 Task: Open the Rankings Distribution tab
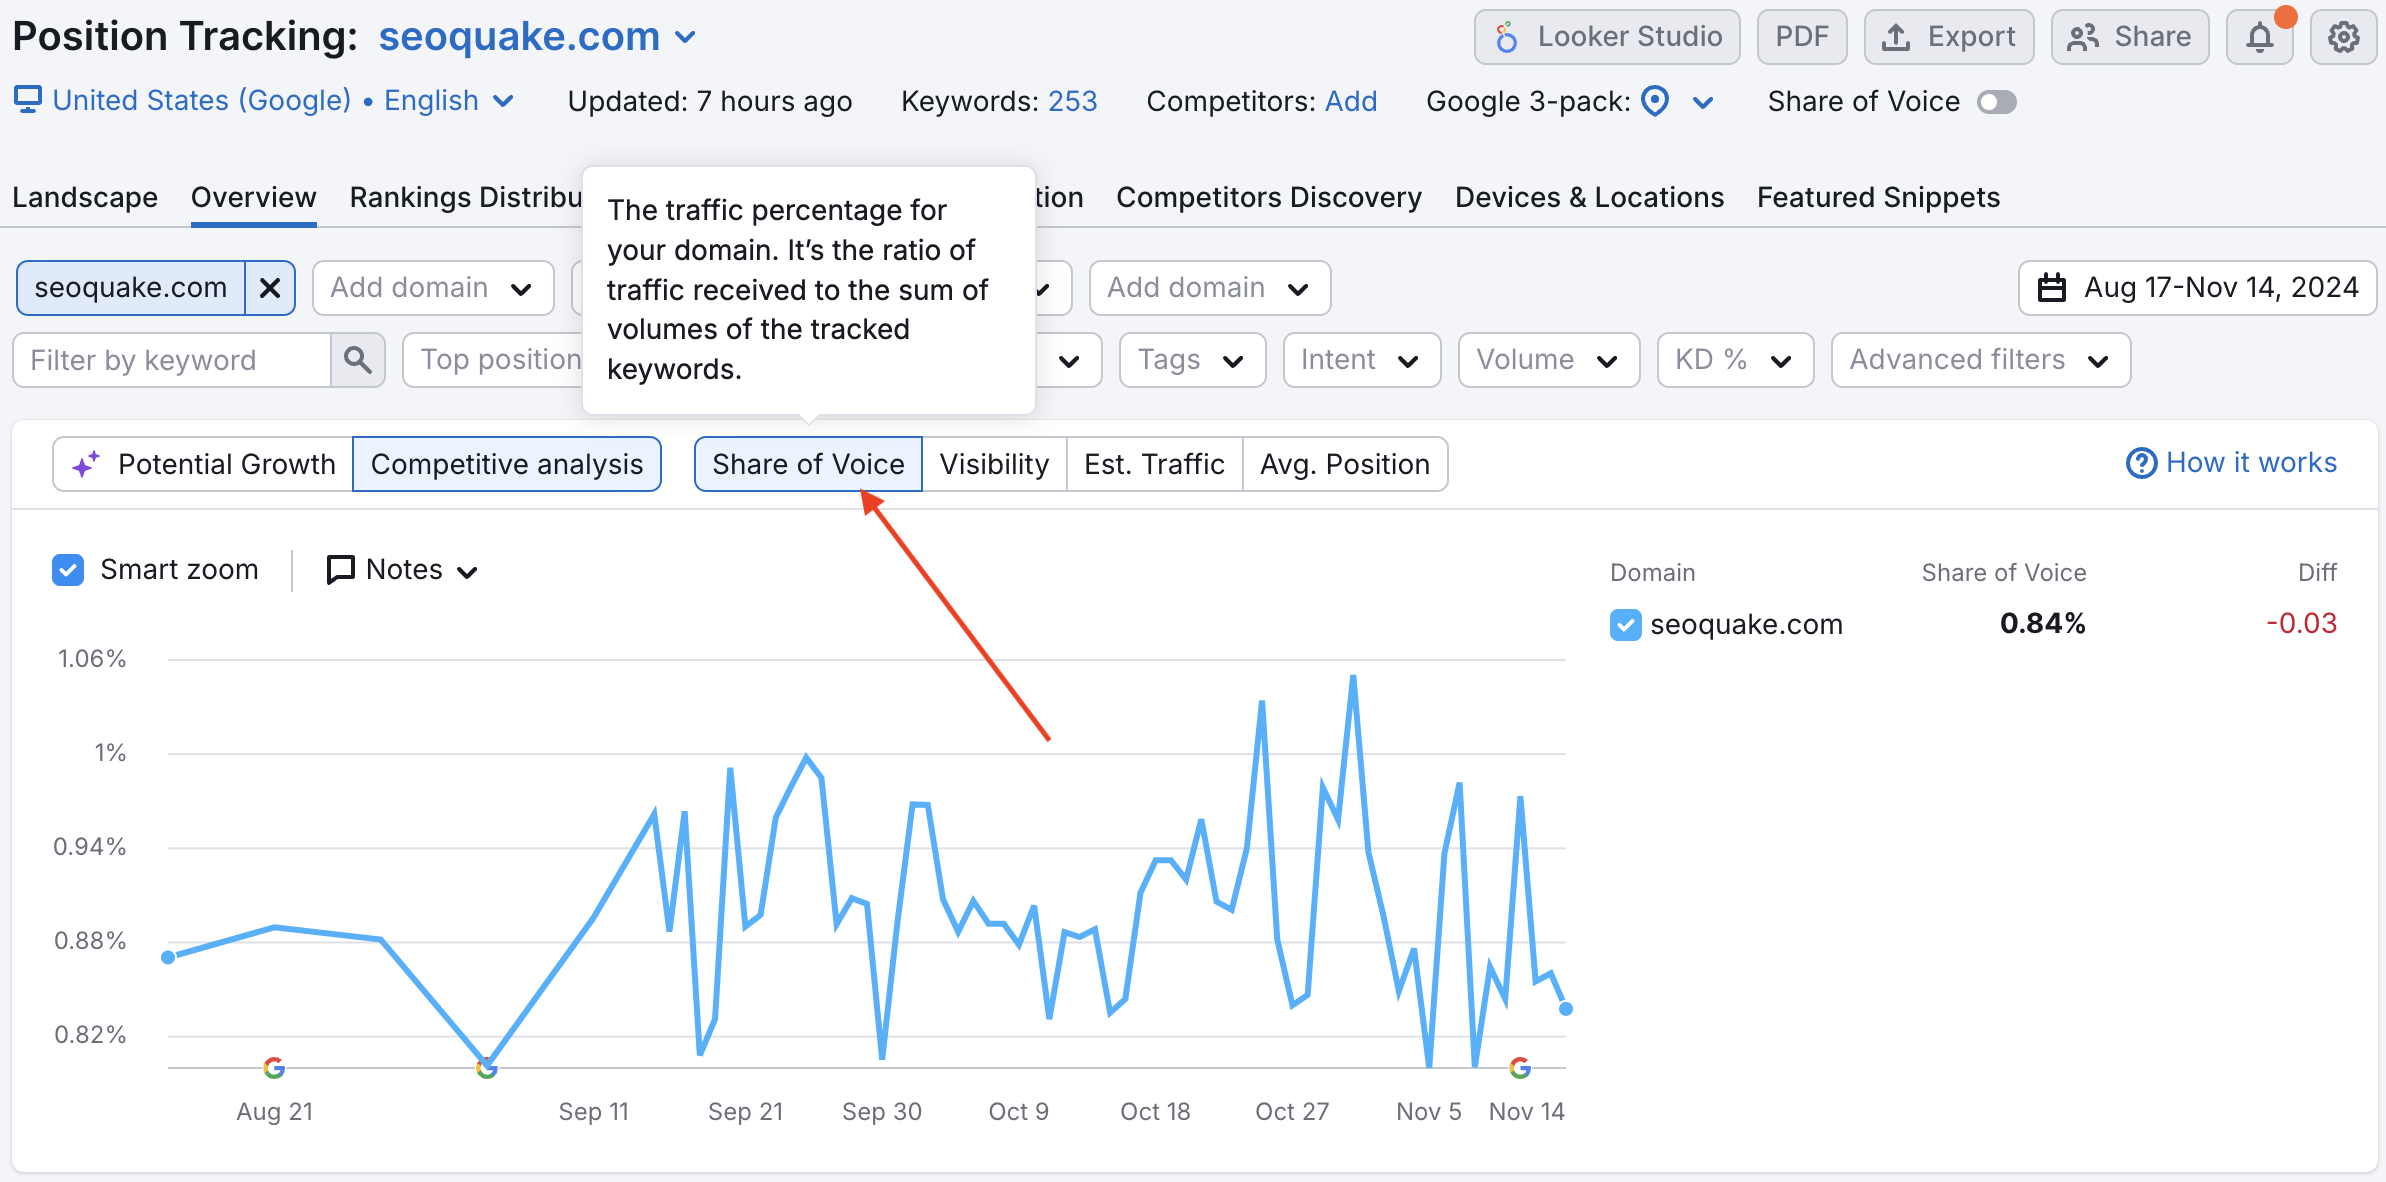click(466, 197)
